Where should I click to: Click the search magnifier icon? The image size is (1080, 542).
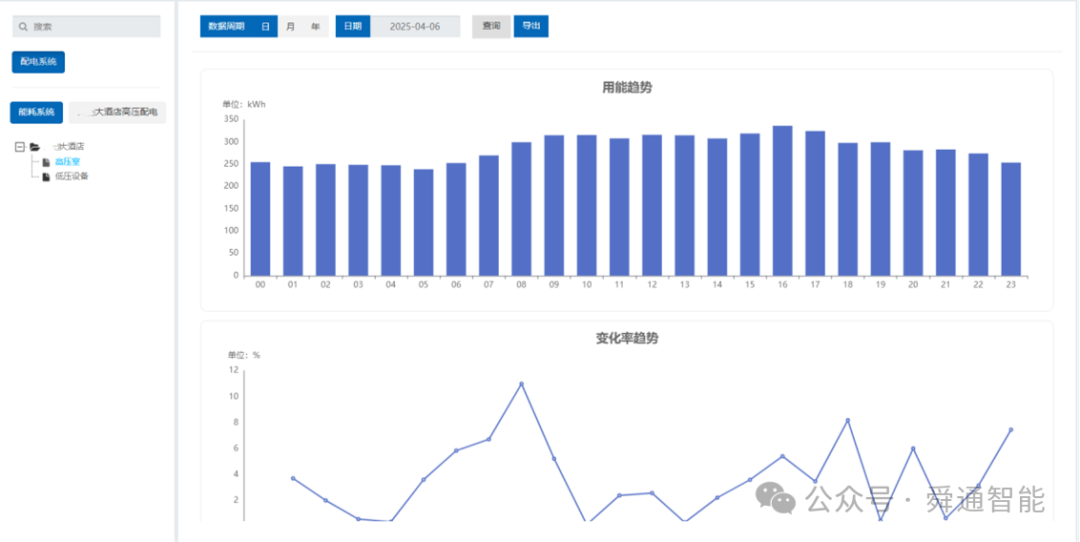(x=23, y=27)
